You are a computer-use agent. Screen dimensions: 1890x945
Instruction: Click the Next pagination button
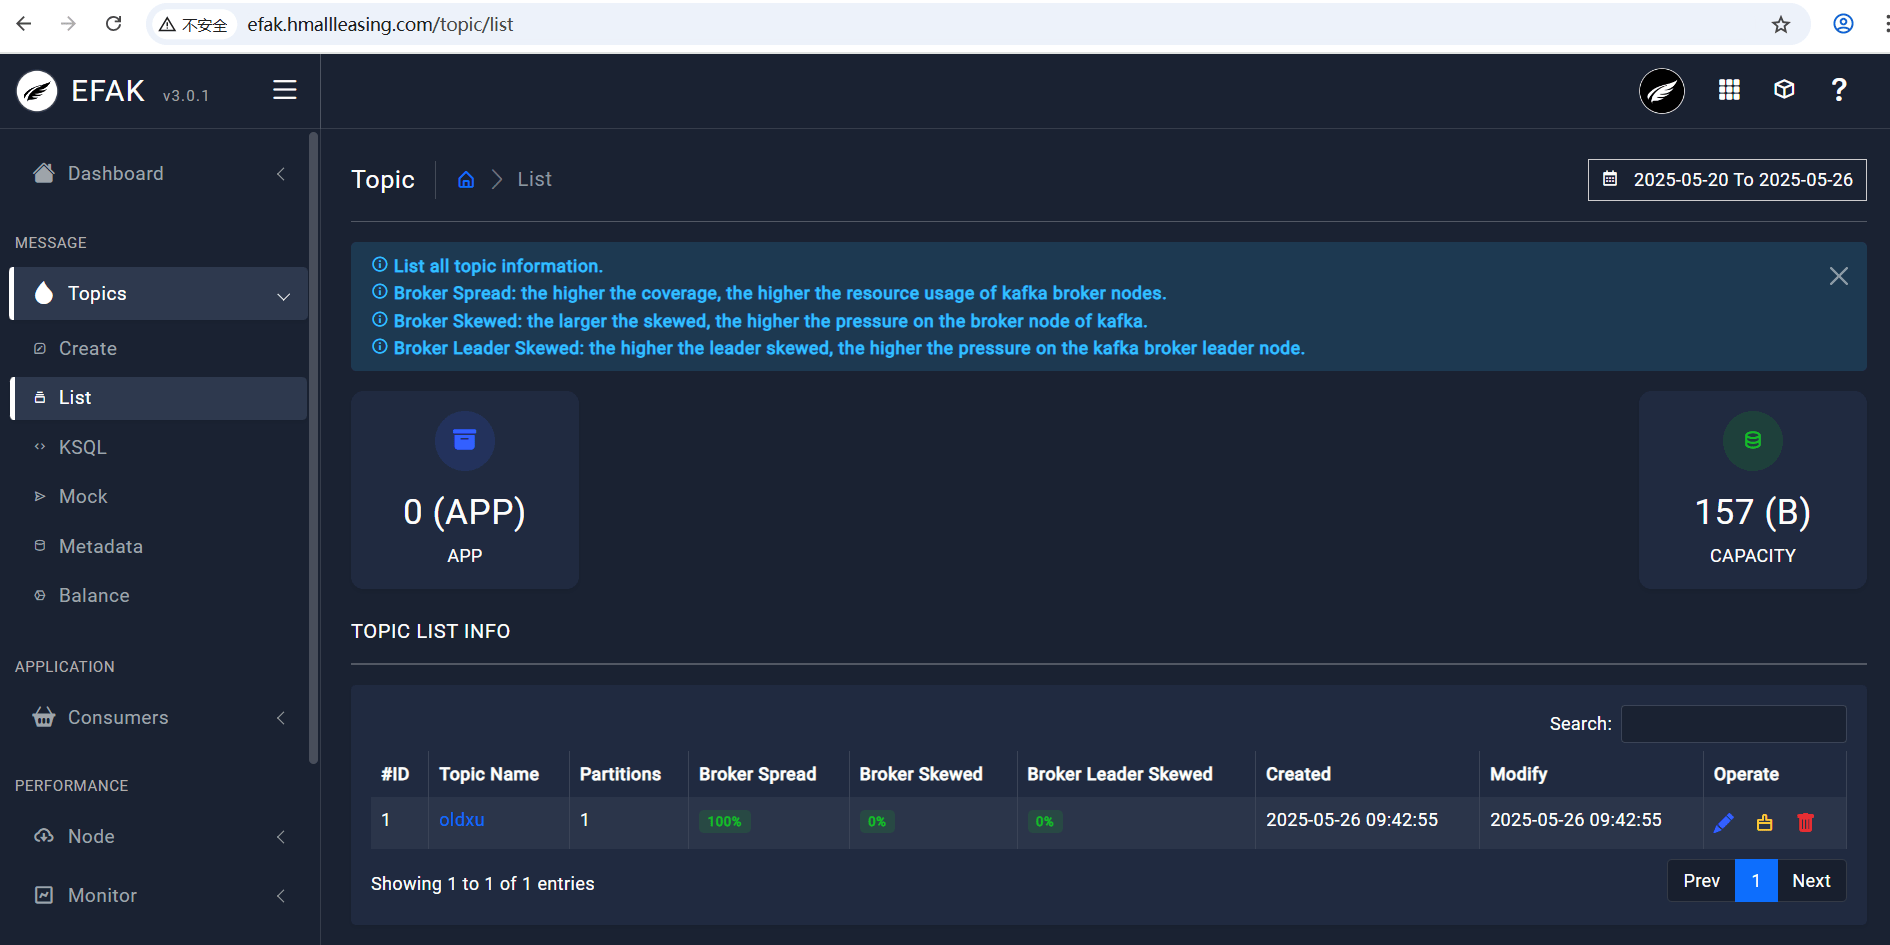pyautogui.click(x=1811, y=881)
